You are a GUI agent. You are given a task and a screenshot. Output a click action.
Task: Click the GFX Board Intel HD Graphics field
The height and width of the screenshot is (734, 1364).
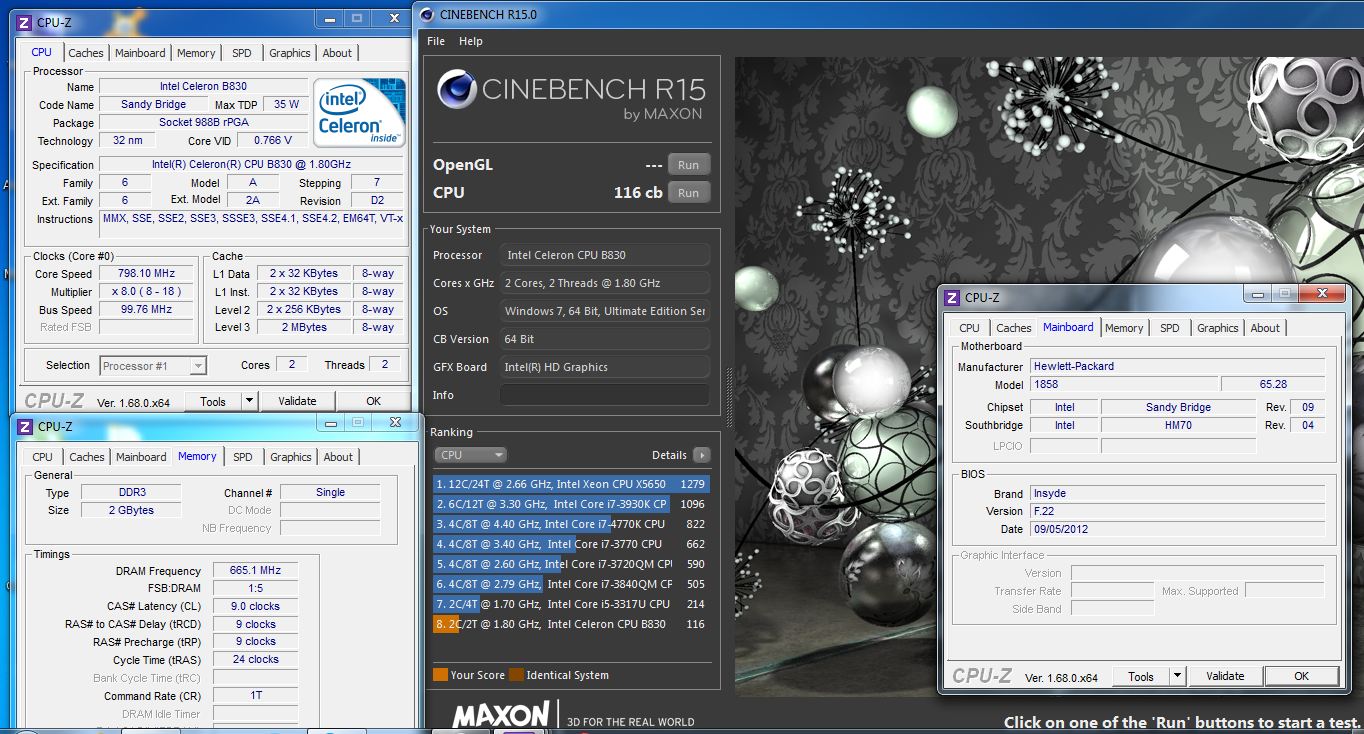(x=605, y=367)
